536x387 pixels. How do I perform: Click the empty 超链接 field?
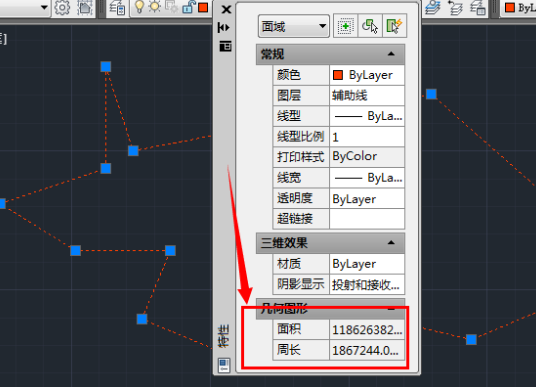tap(367, 219)
